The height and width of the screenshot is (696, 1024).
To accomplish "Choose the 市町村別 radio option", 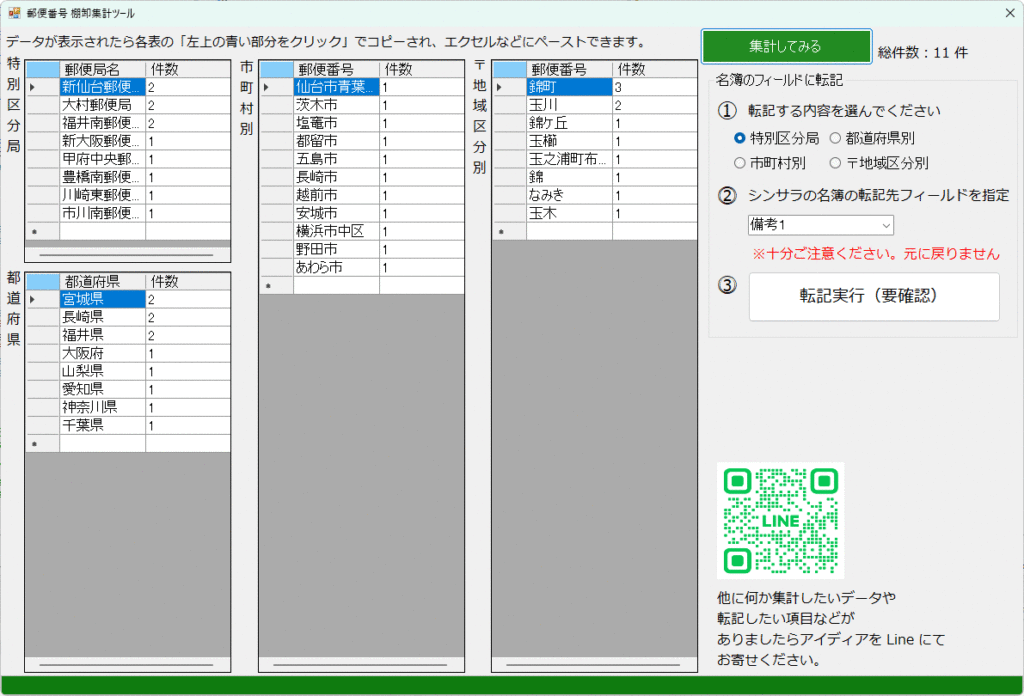I will pyautogui.click(x=740, y=163).
